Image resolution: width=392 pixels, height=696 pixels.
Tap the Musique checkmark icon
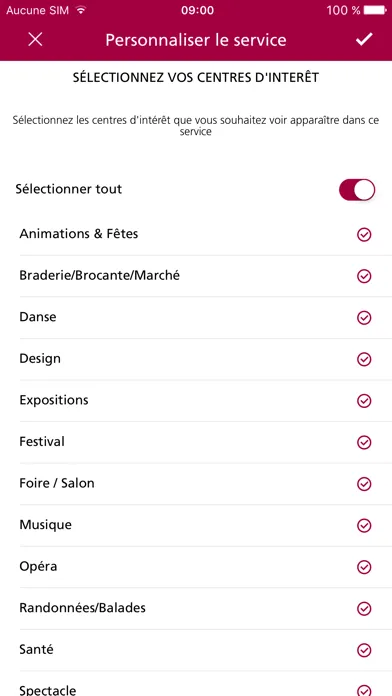[x=364, y=526]
